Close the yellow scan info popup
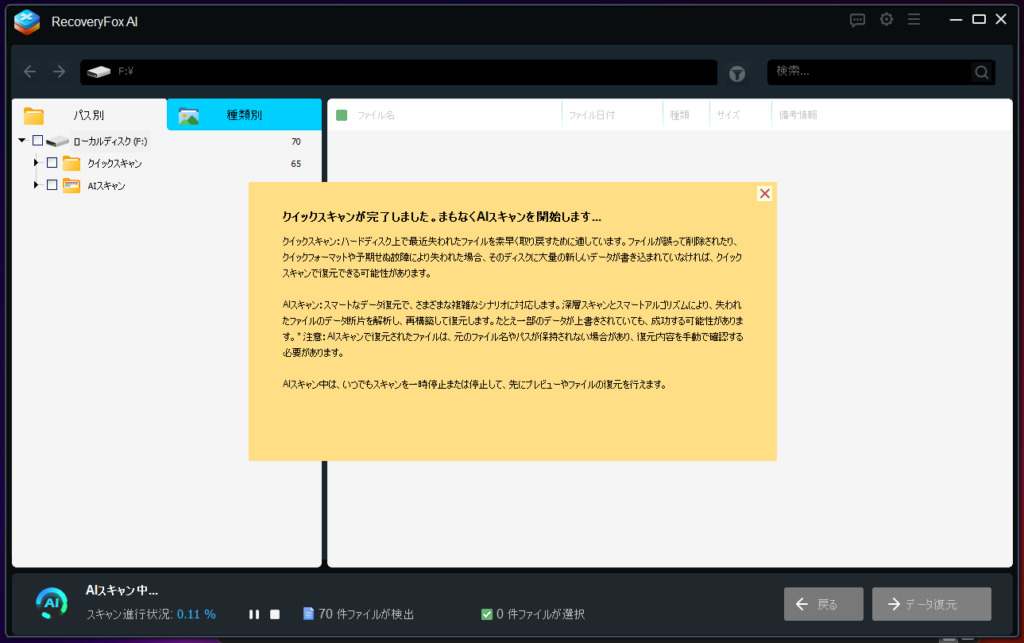 764,194
